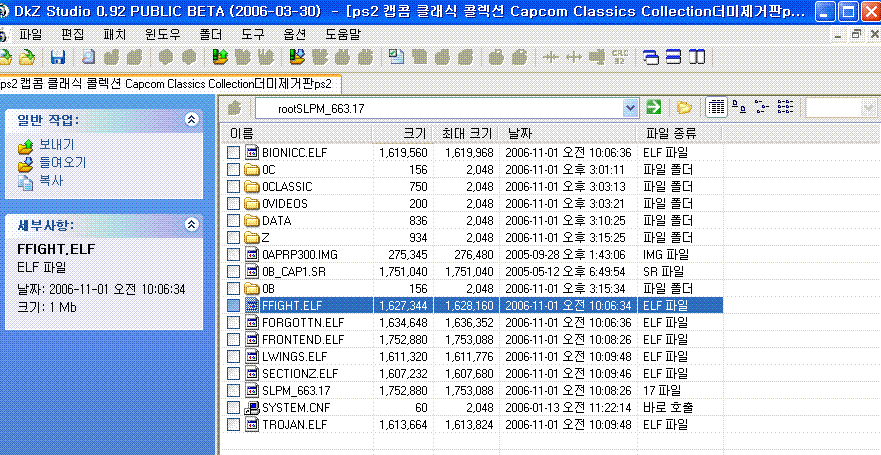Image resolution: width=881 pixels, height=455 pixels.
Task: Click inside the rootSLPM_663.17 path field
Action: (440, 108)
